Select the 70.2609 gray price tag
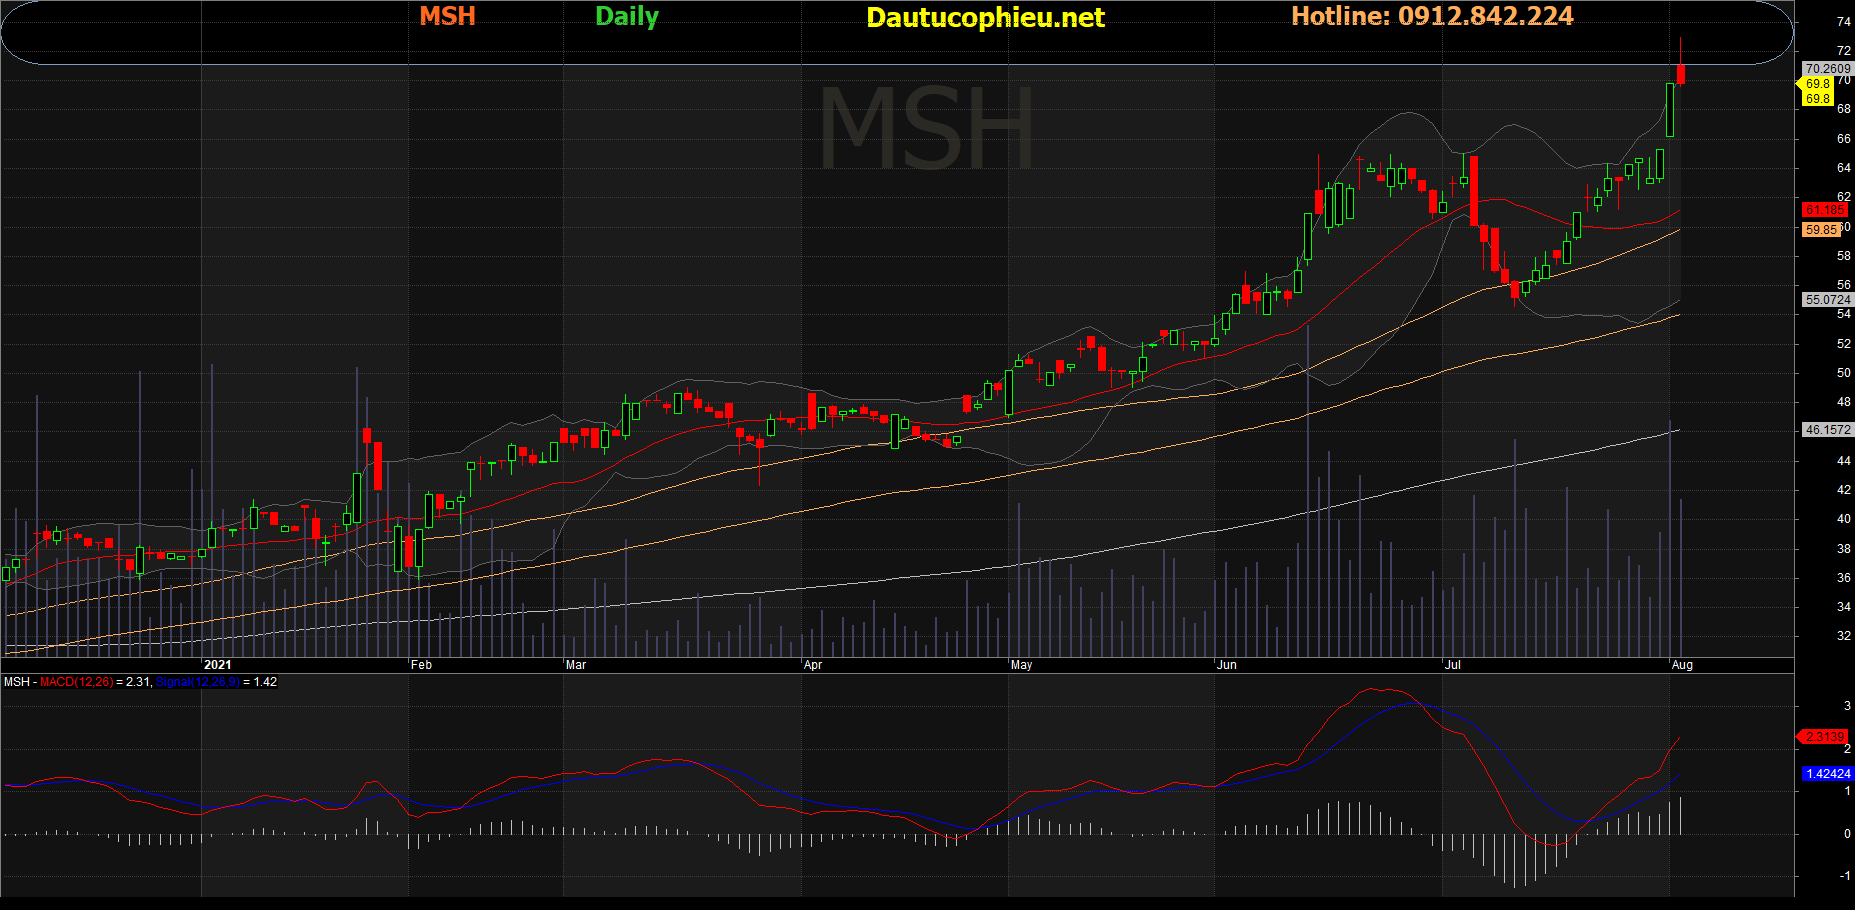Viewport: 1855px width, 910px height. (1827, 69)
